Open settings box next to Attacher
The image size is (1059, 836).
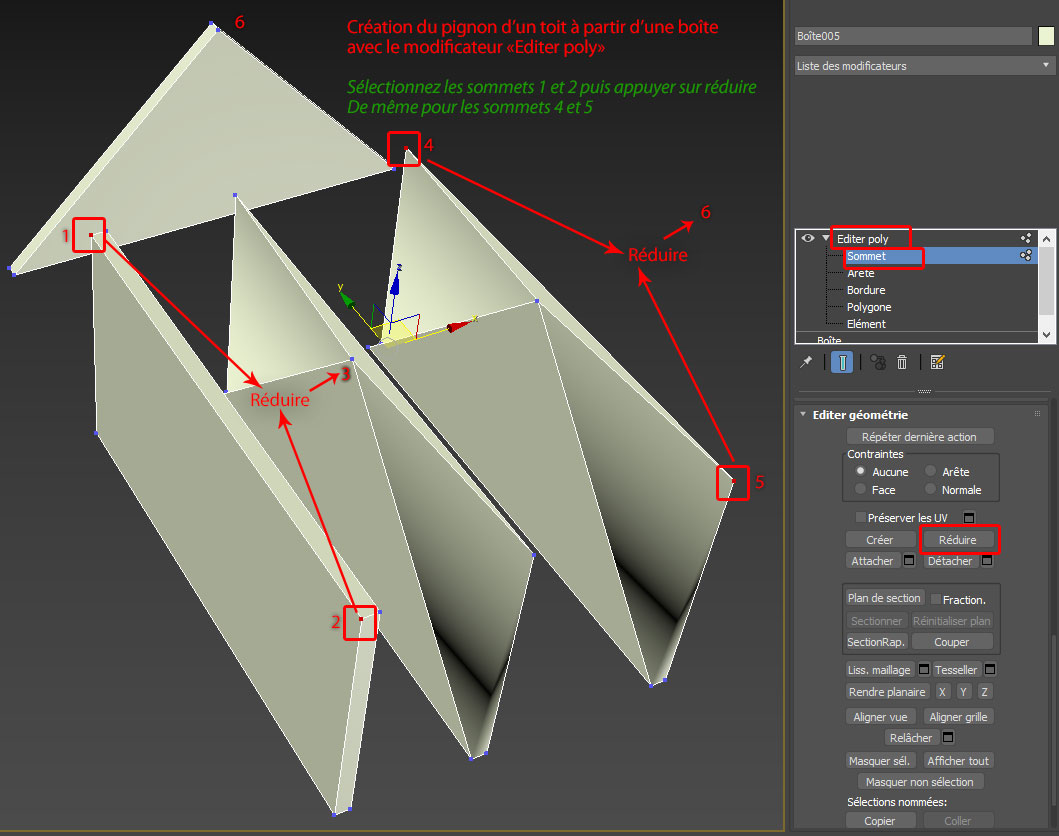pos(908,561)
